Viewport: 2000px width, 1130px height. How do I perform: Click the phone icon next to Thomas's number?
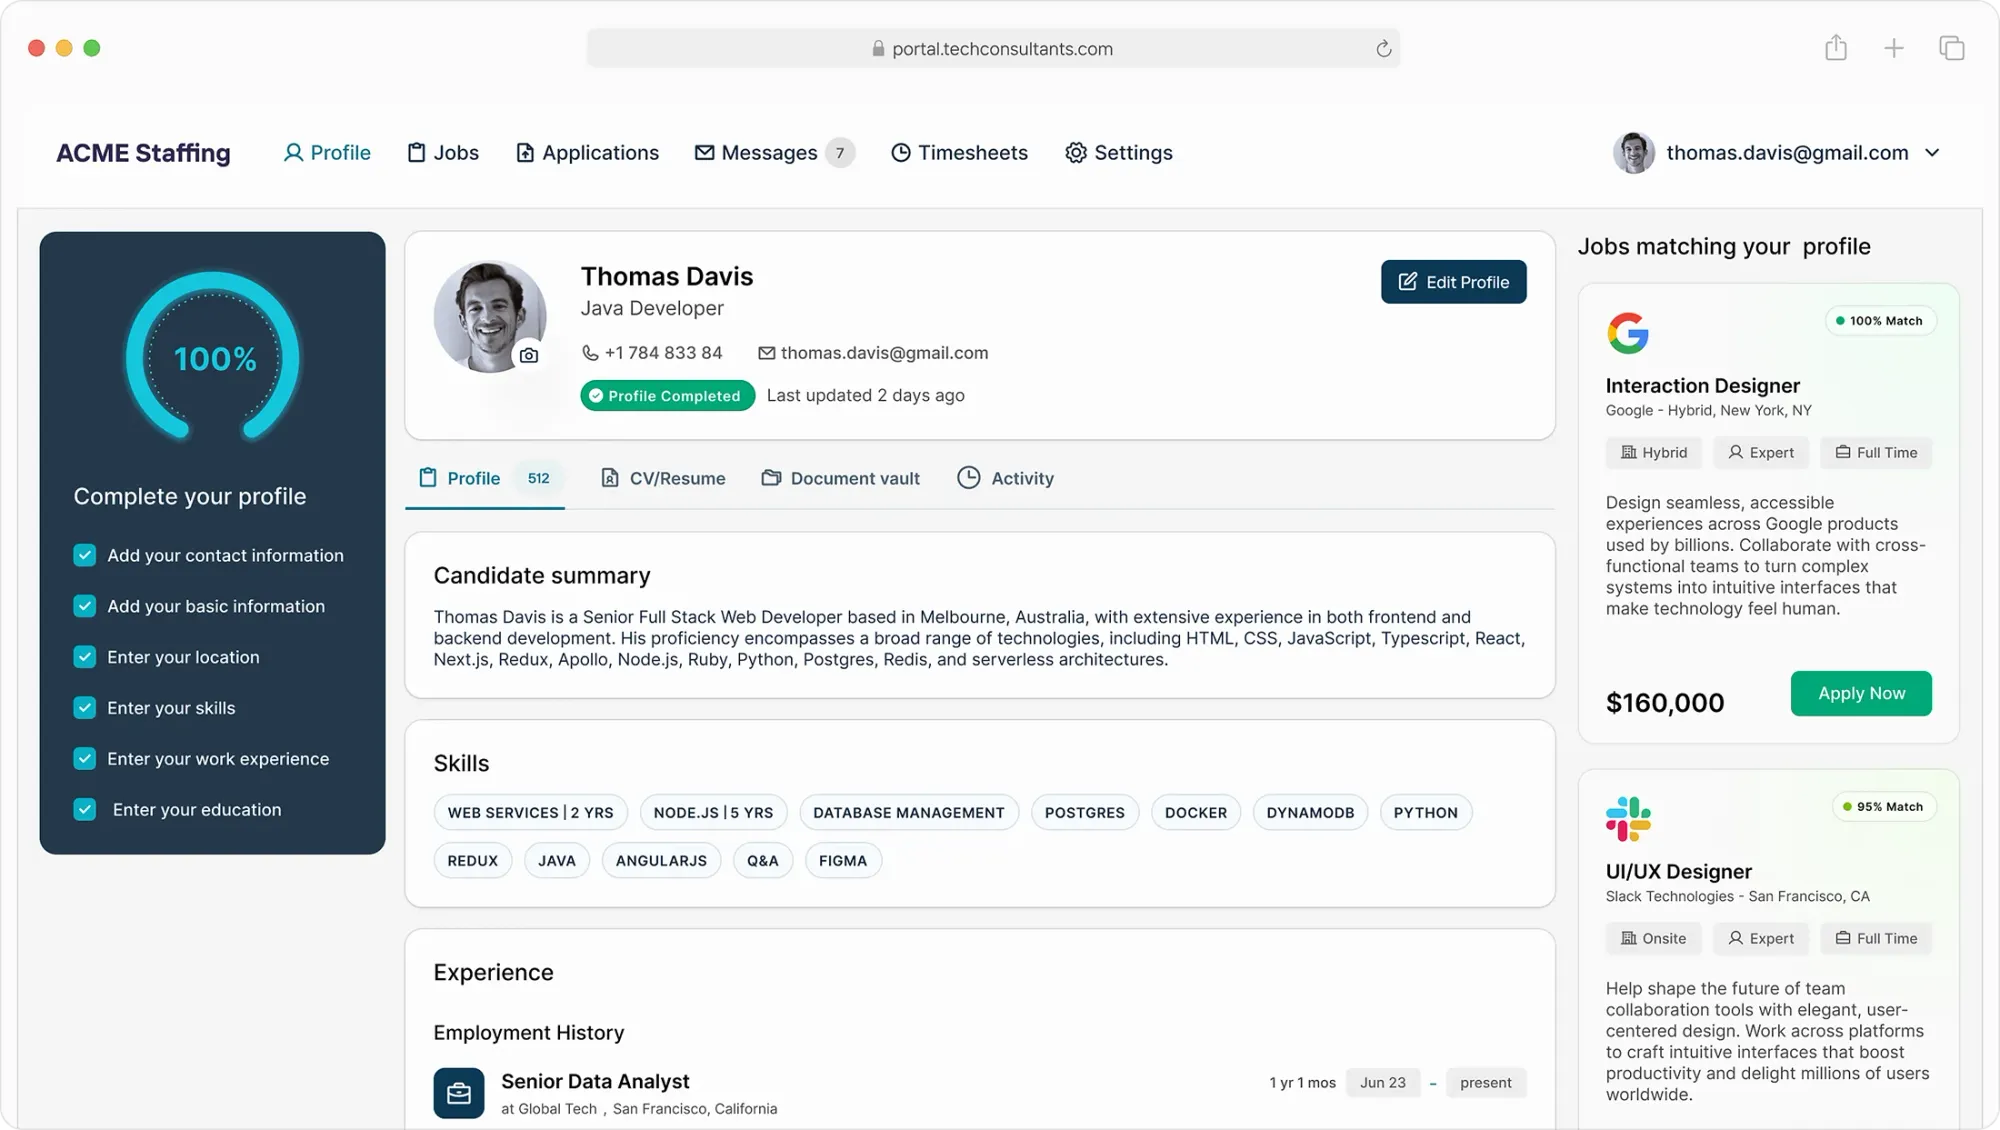[589, 353]
